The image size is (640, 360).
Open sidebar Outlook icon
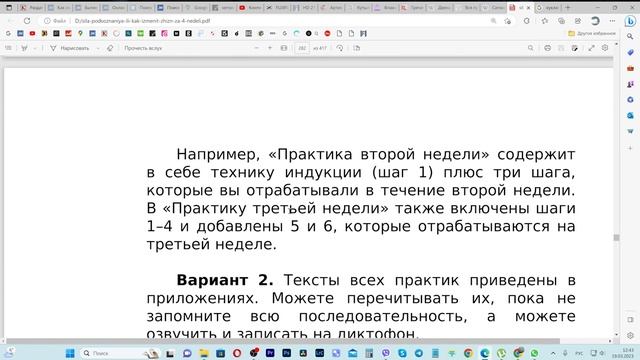click(x=630, y=116)
